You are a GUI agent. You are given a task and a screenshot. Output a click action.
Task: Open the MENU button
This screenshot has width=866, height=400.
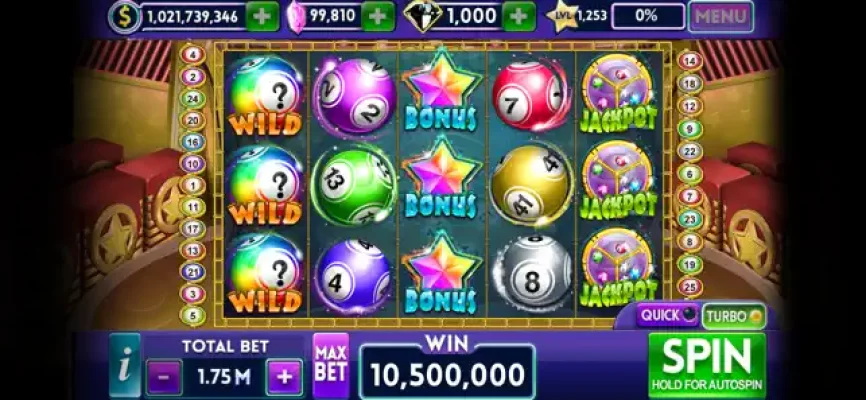[x=720, y=17]
